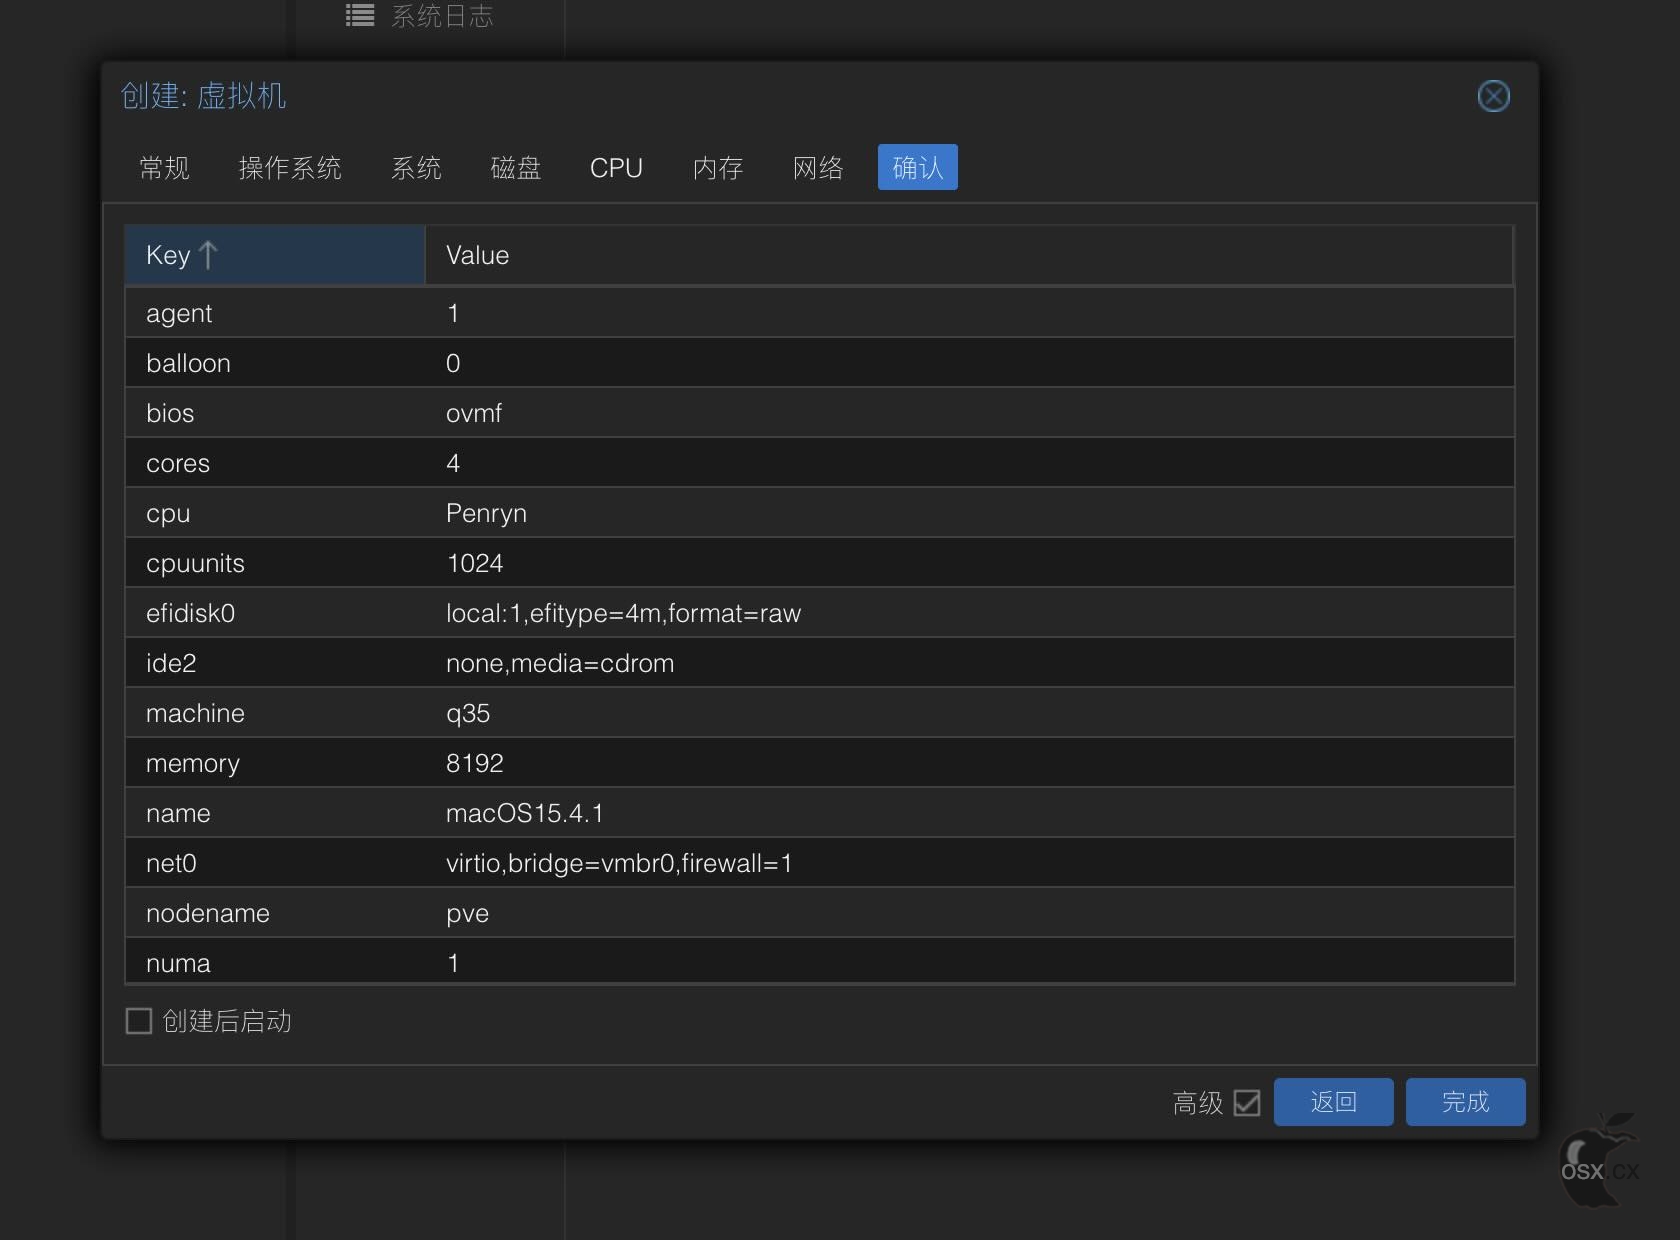Select the 确认 tab
The height and width of the screenshot is (1240, 1680).
[x=918, y=167]
